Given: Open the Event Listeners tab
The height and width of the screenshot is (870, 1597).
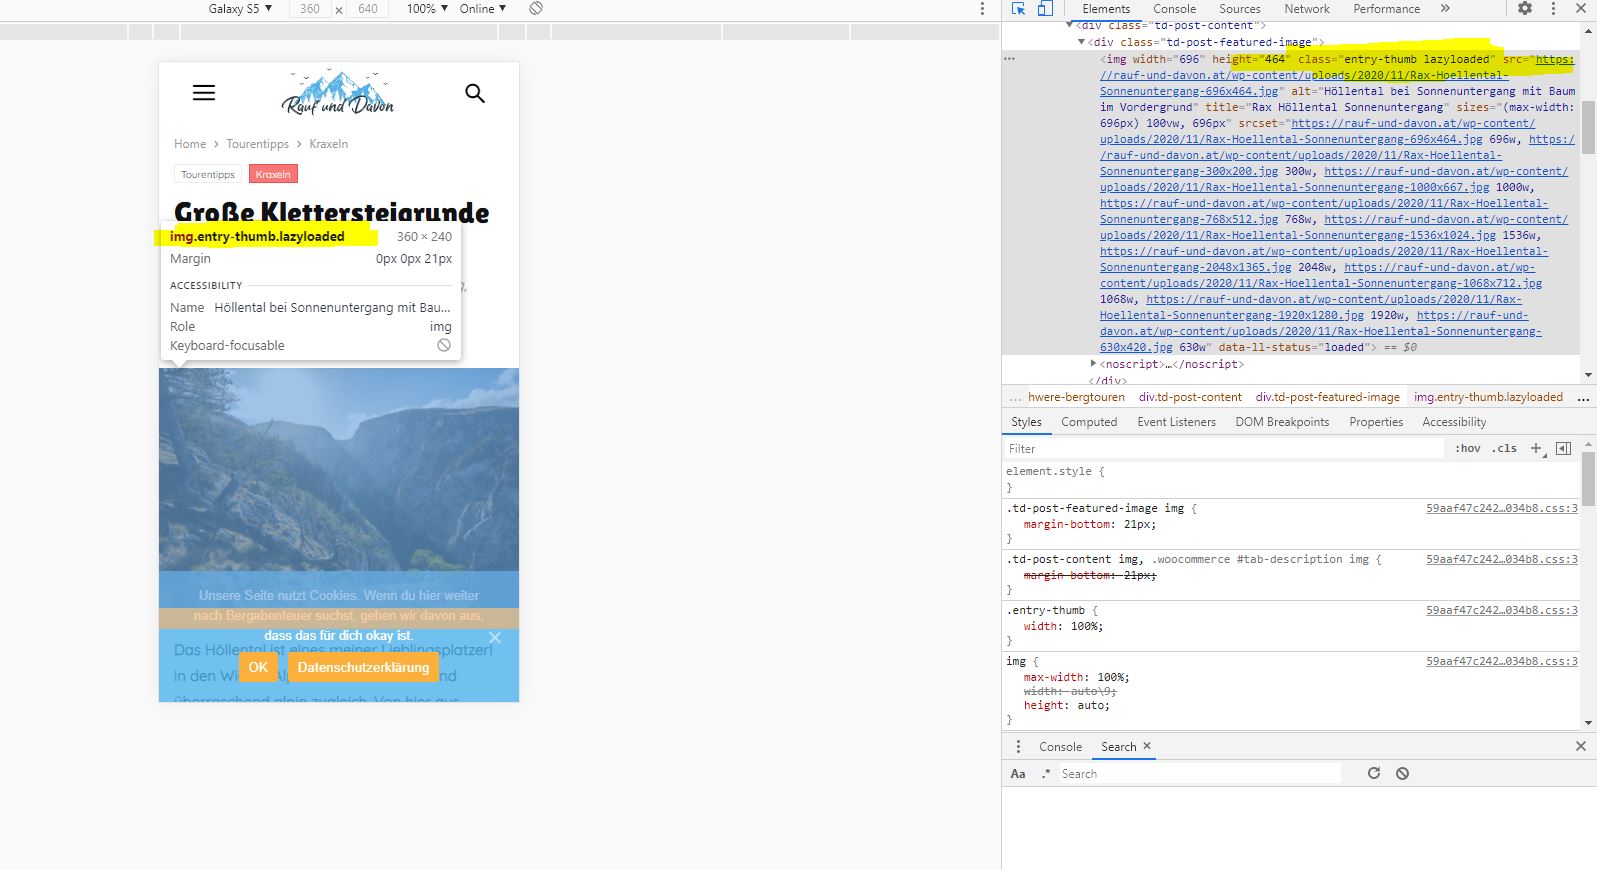Looking at the screenshot, I should pyautogui.click(x=1176, y=422).
